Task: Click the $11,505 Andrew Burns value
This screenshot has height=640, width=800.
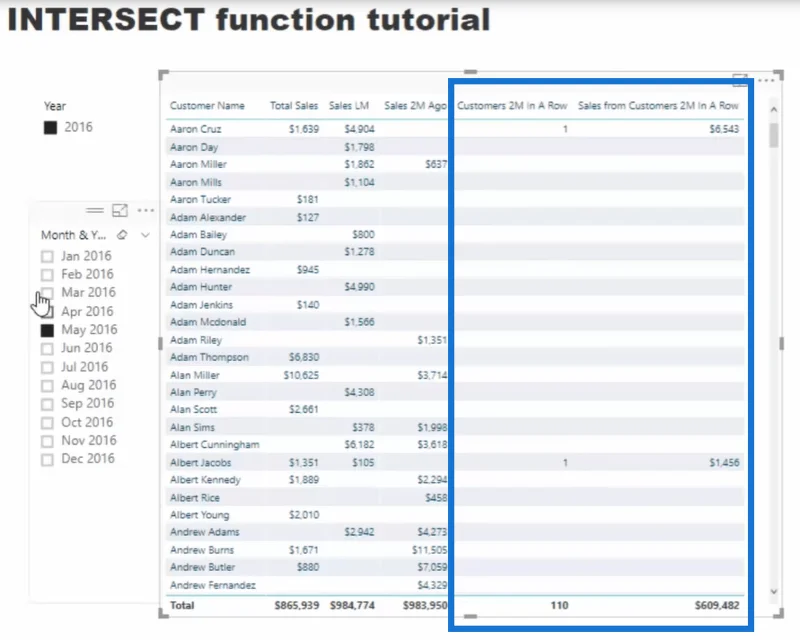Action: point(429,550)
